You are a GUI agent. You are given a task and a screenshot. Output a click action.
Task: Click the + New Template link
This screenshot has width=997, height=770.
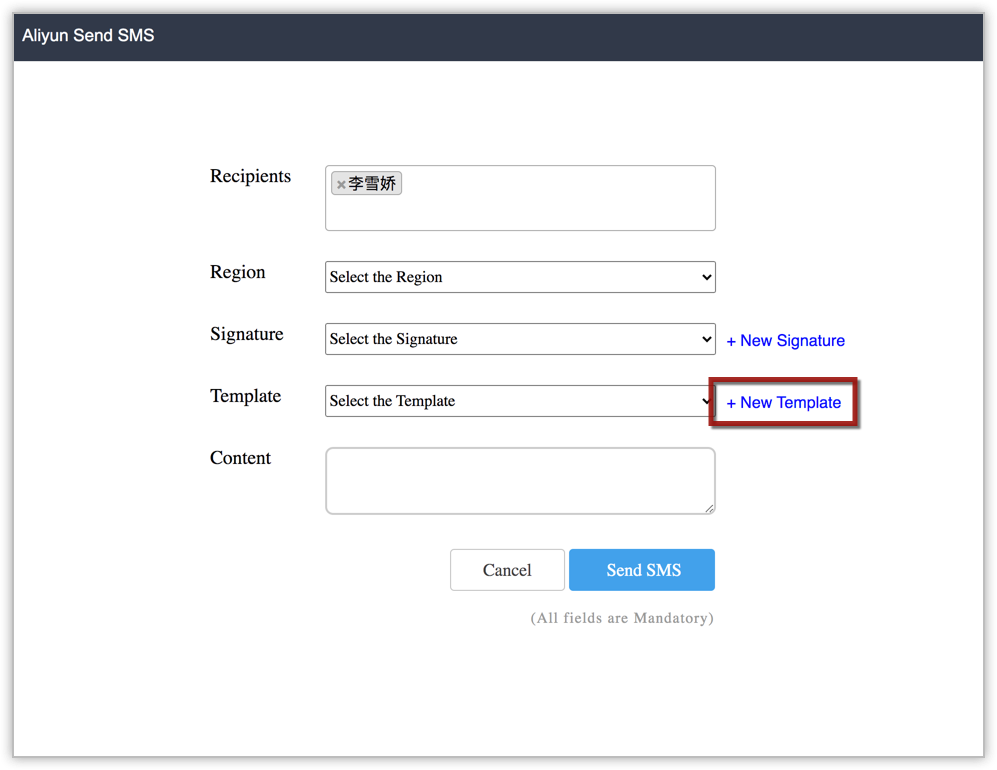click(783, 402)
